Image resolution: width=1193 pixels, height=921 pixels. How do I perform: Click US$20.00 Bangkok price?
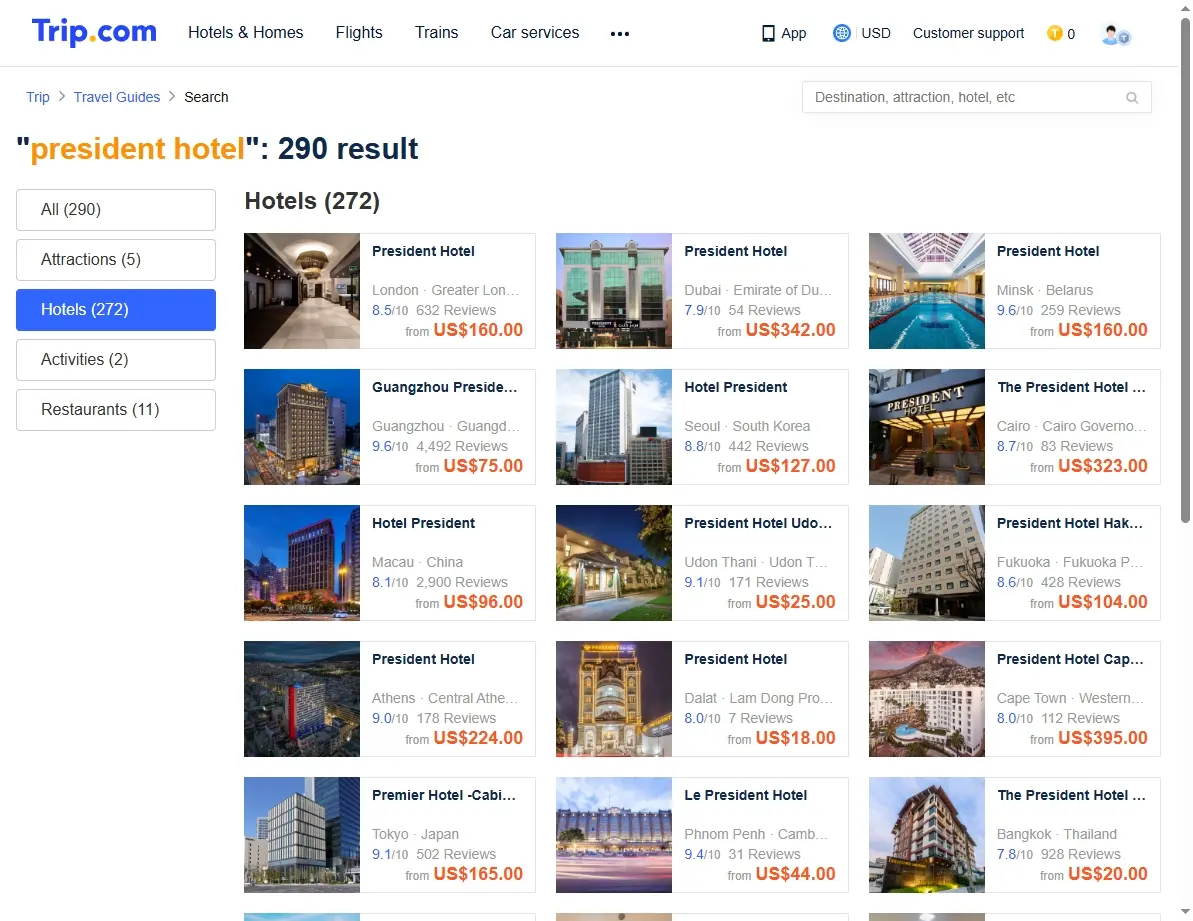(1108, 875)
